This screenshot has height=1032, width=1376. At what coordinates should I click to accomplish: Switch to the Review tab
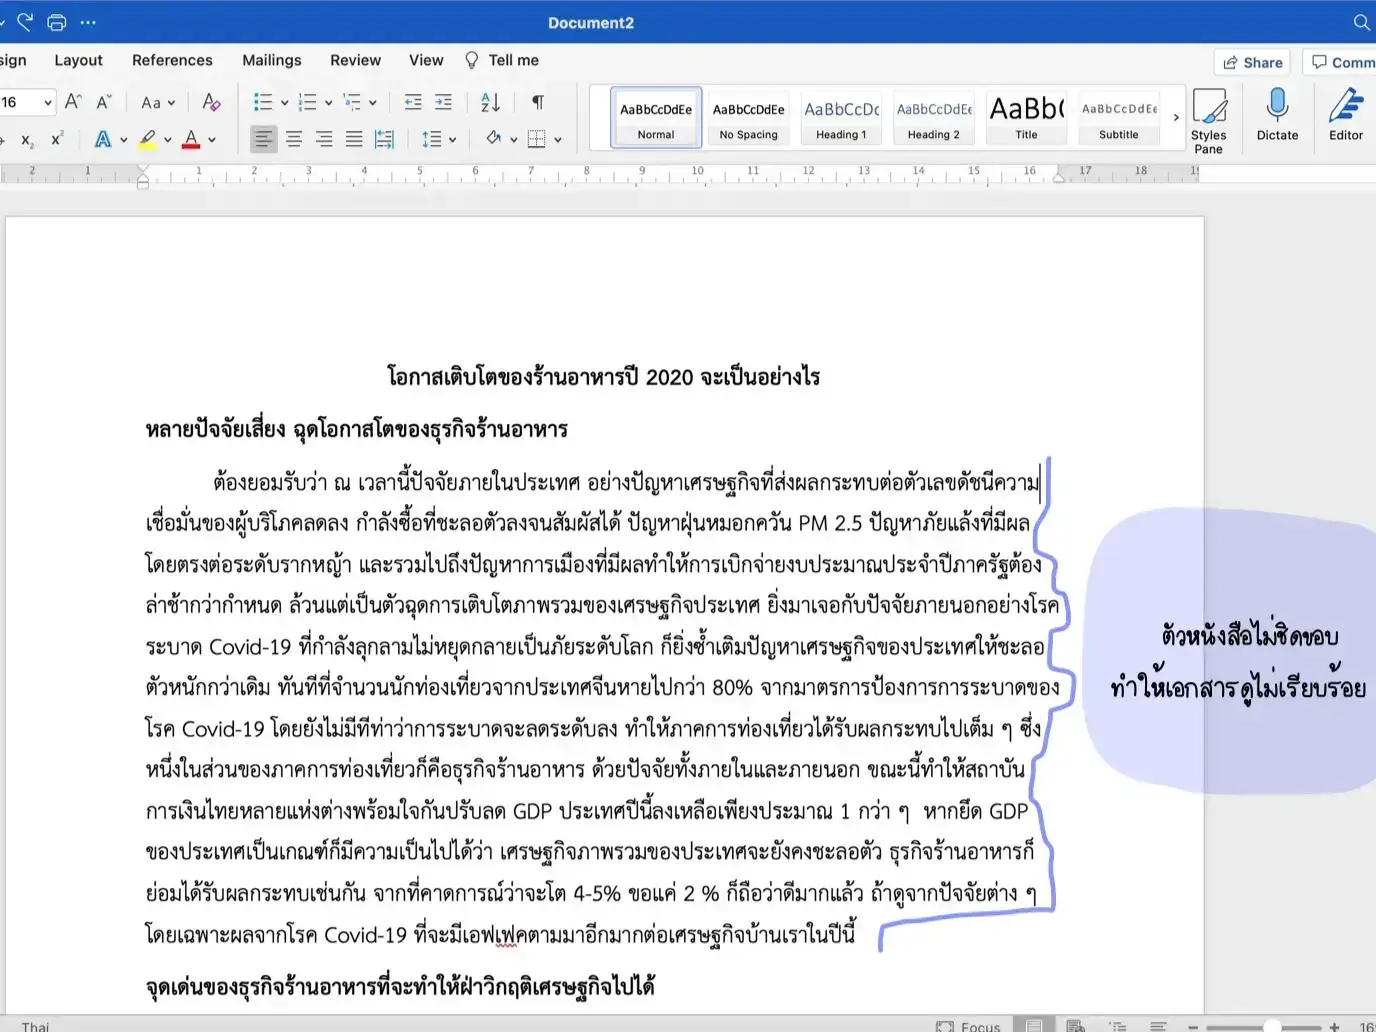coord(355,60)
